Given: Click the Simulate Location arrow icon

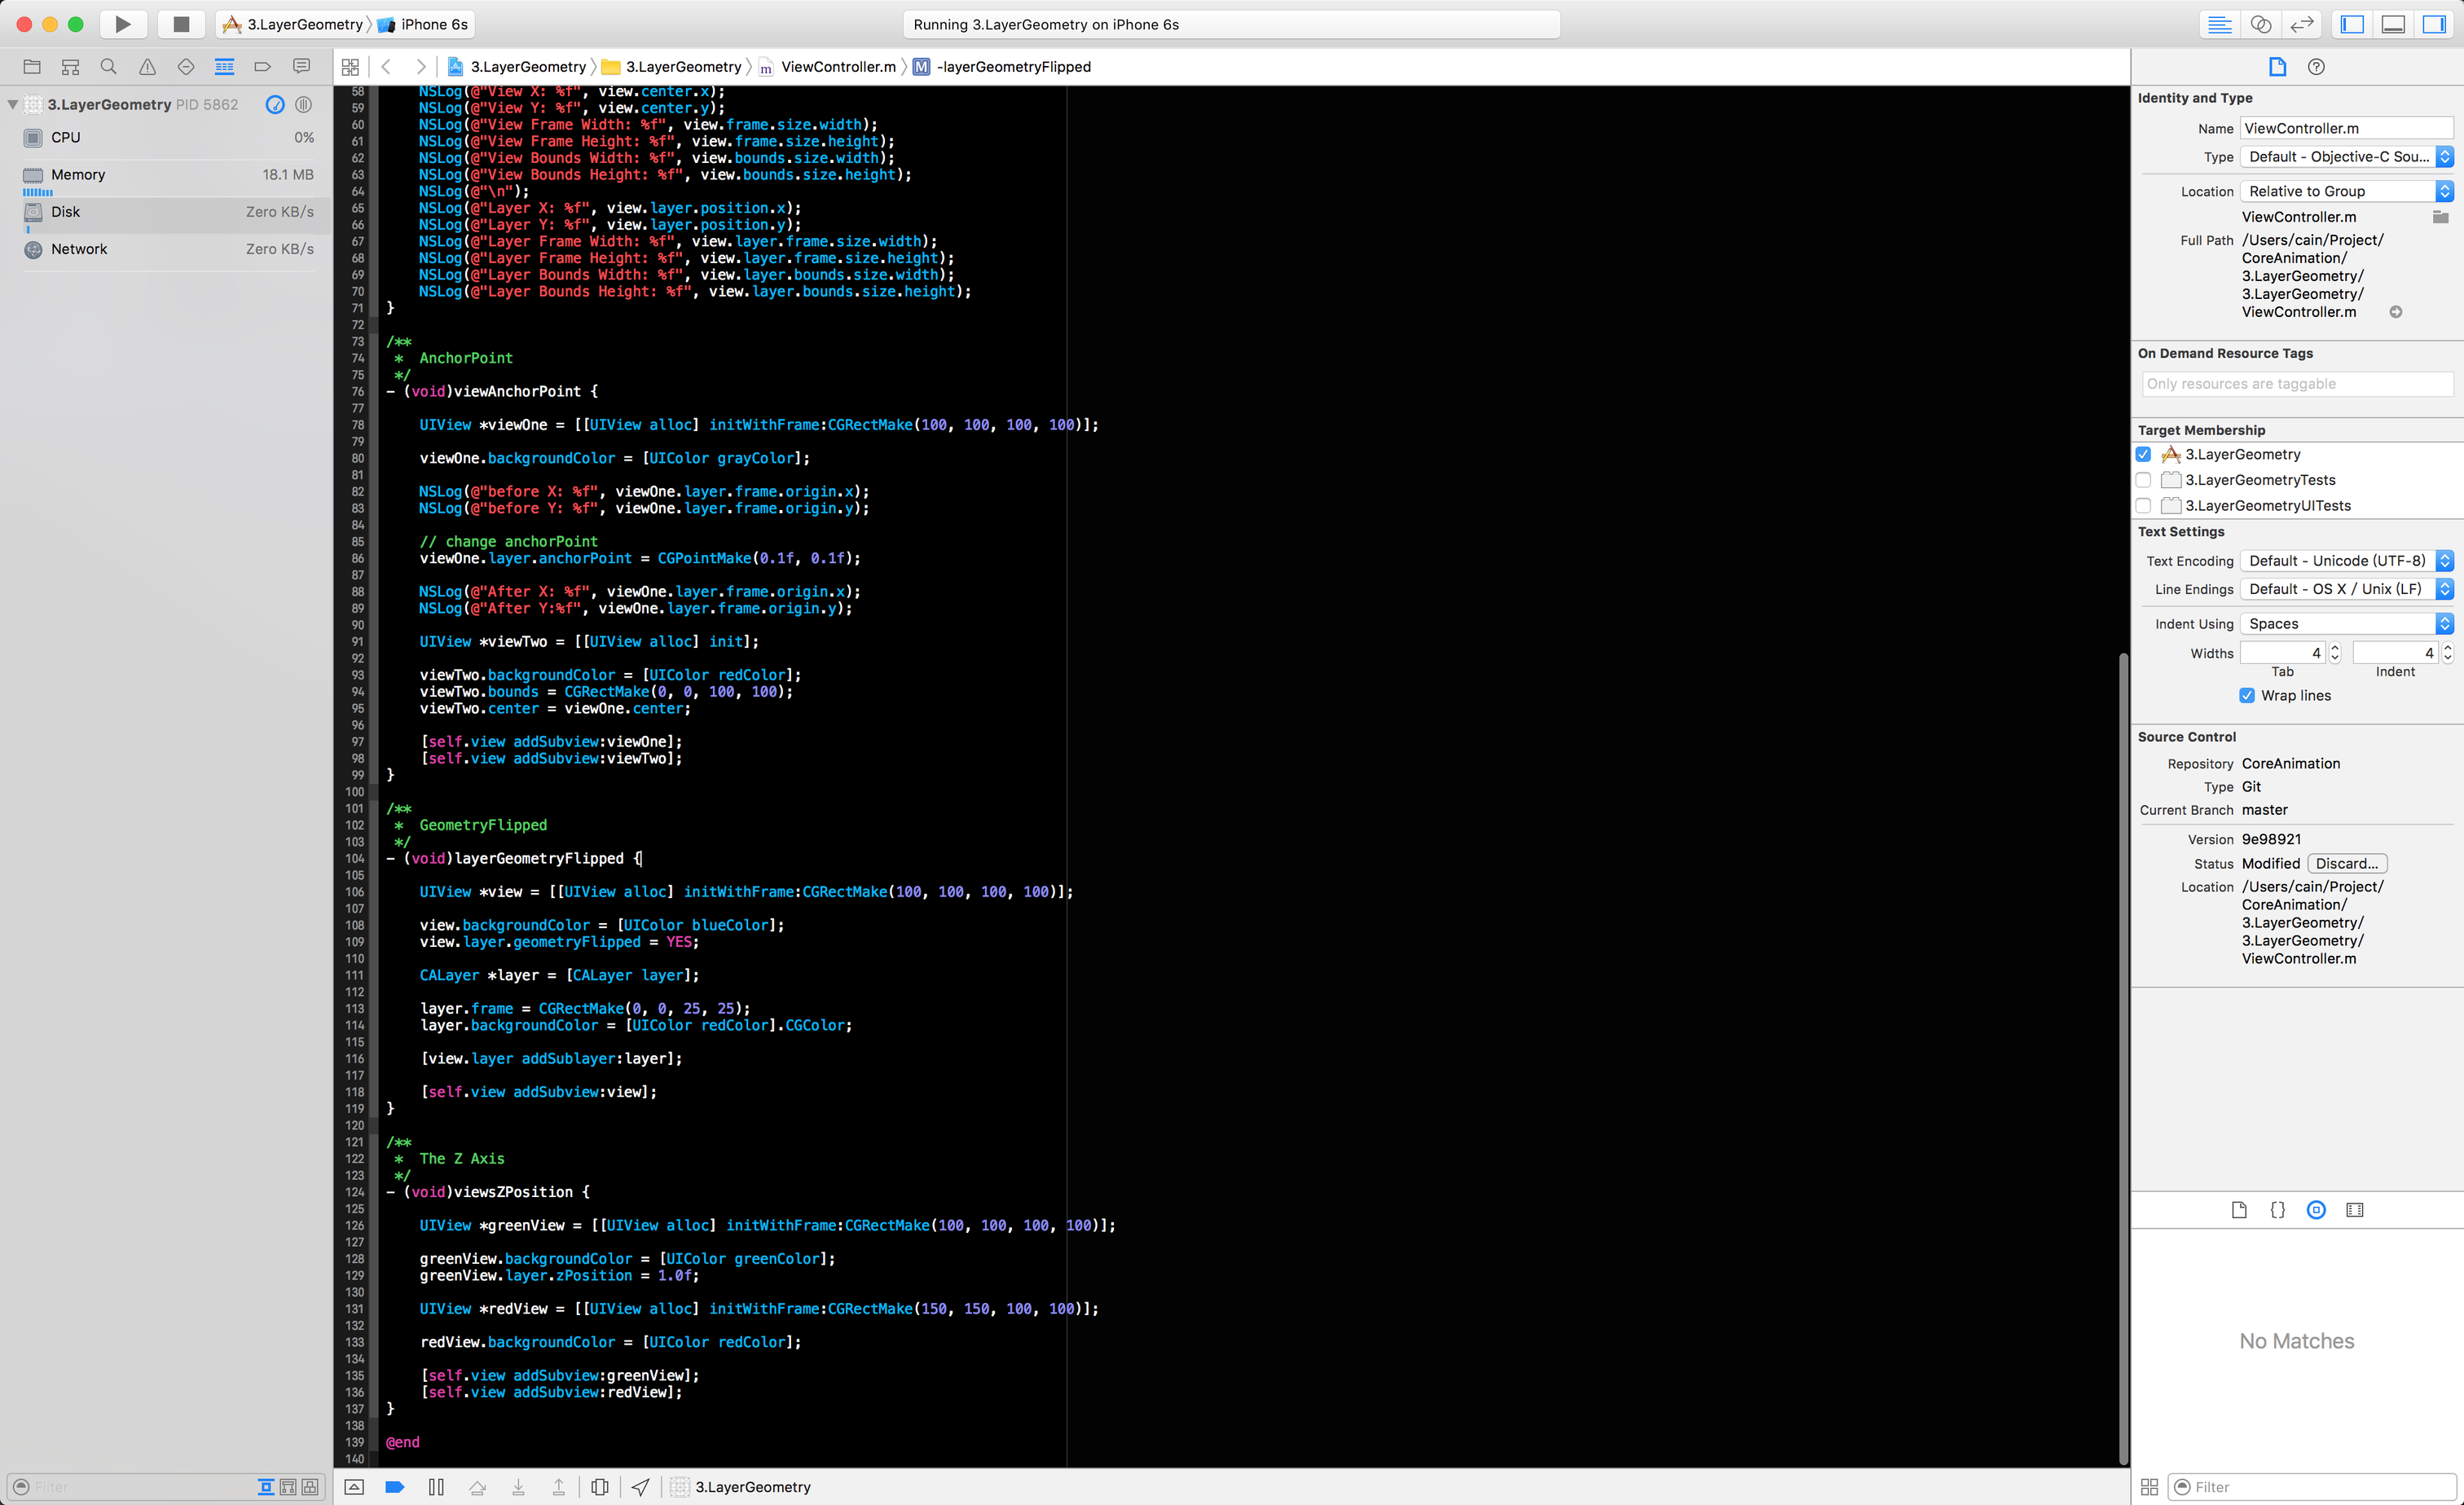Looking at the screenshot, I should (x=640, y=1487).
